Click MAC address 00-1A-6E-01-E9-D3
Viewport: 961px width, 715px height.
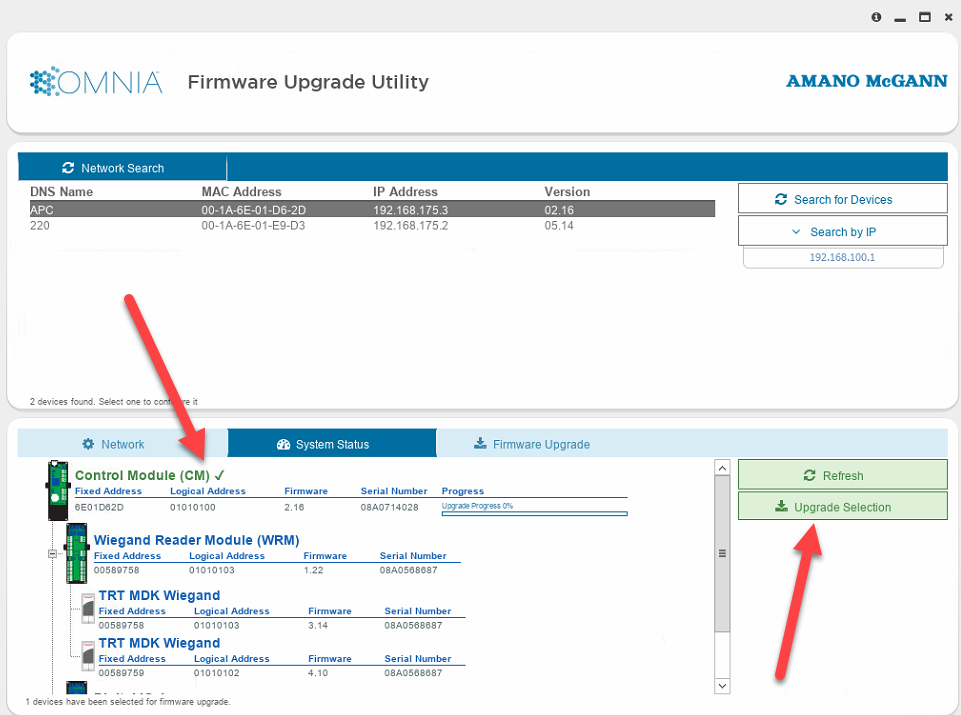click(x=253, y=225)
